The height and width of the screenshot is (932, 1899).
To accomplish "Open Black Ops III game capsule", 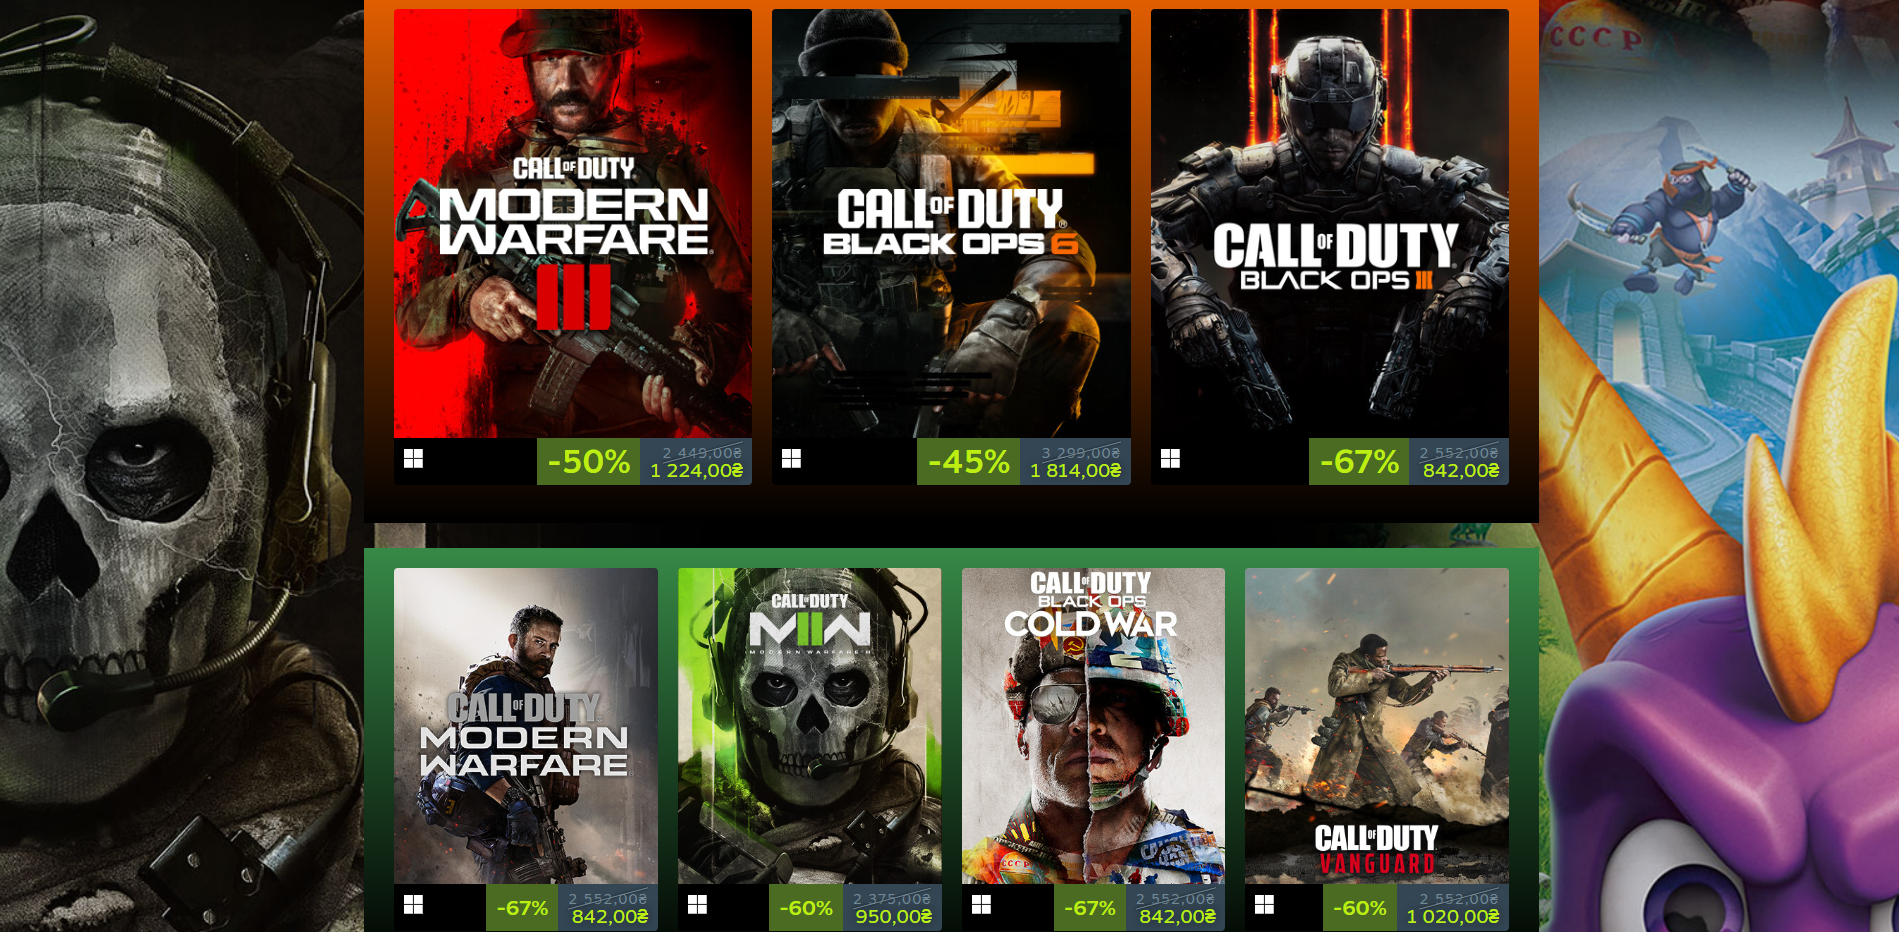I will point(1330,224).
